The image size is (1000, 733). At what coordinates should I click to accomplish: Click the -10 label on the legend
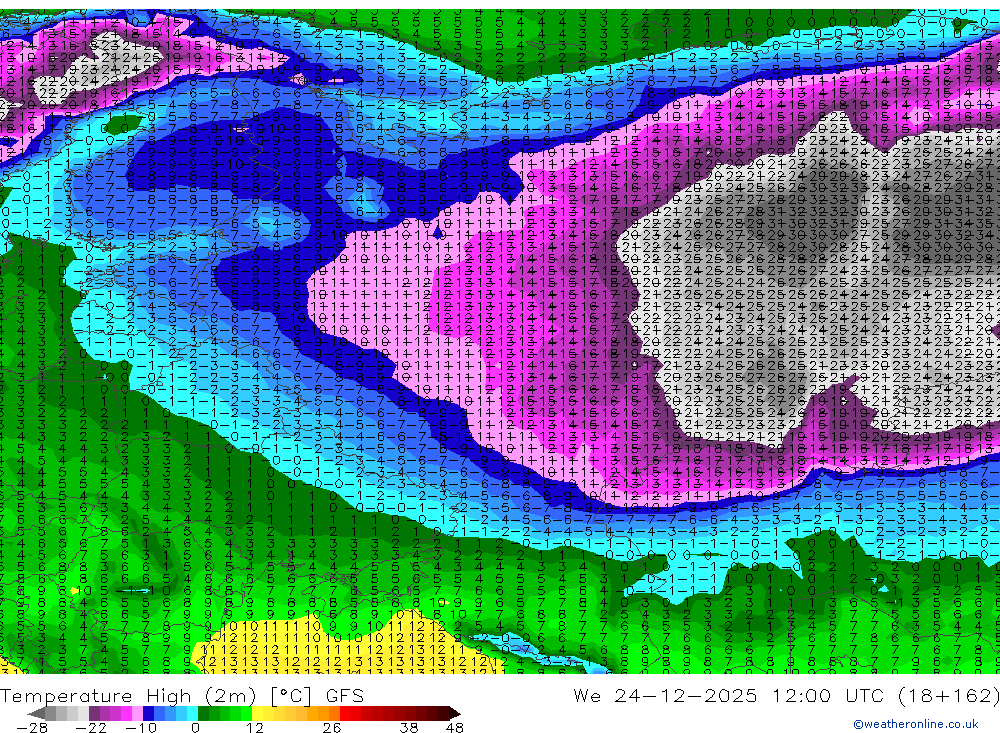tap(140, 728)
